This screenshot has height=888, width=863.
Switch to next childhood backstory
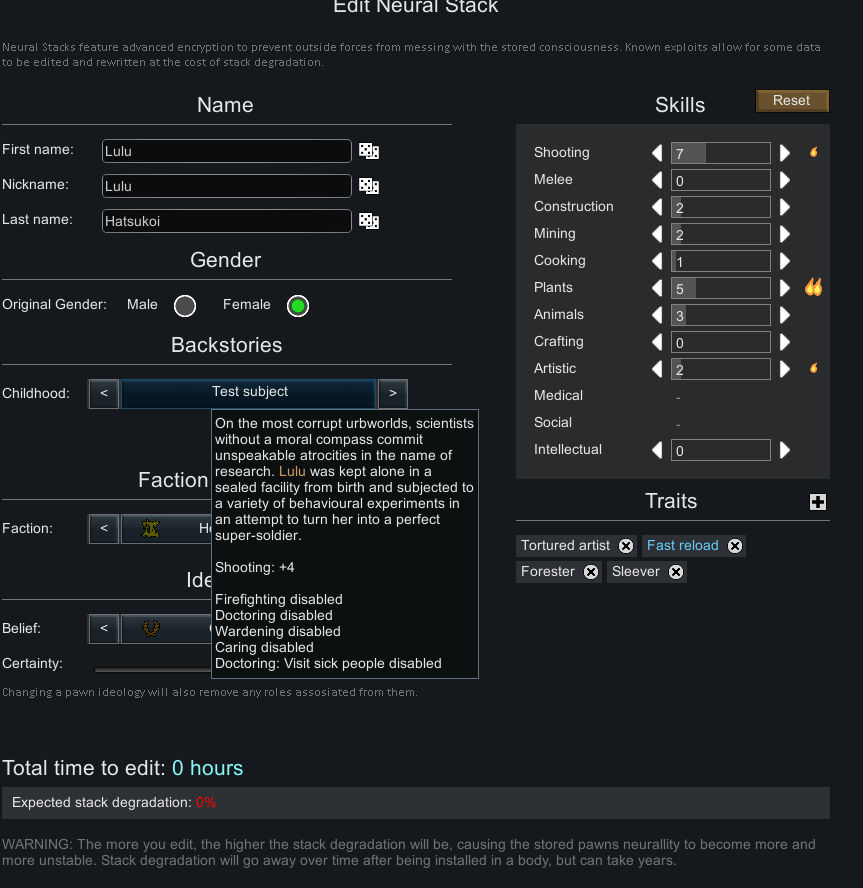393,394
